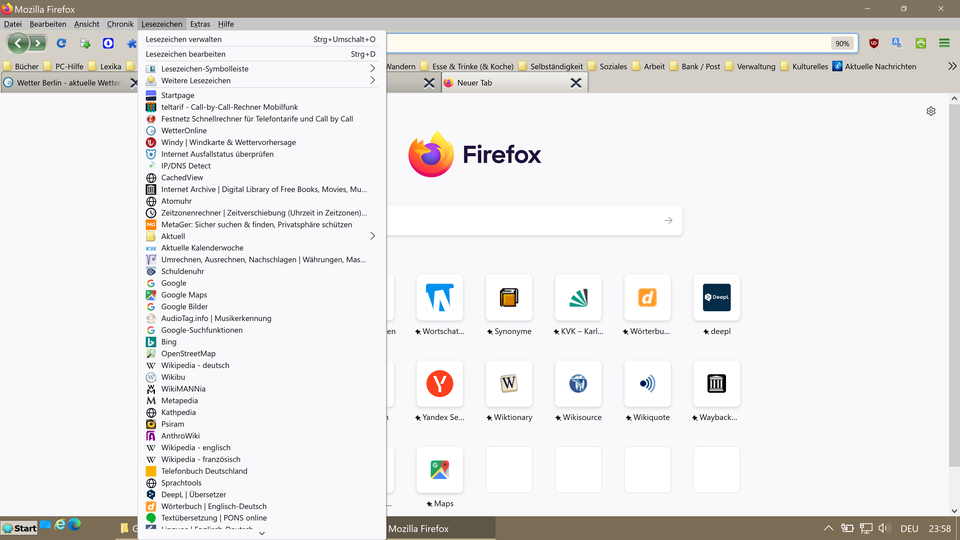Open Wikipedia - deutsch bookmark
The width and height of the screenshot is (960, 540).
tap(261, 365)
